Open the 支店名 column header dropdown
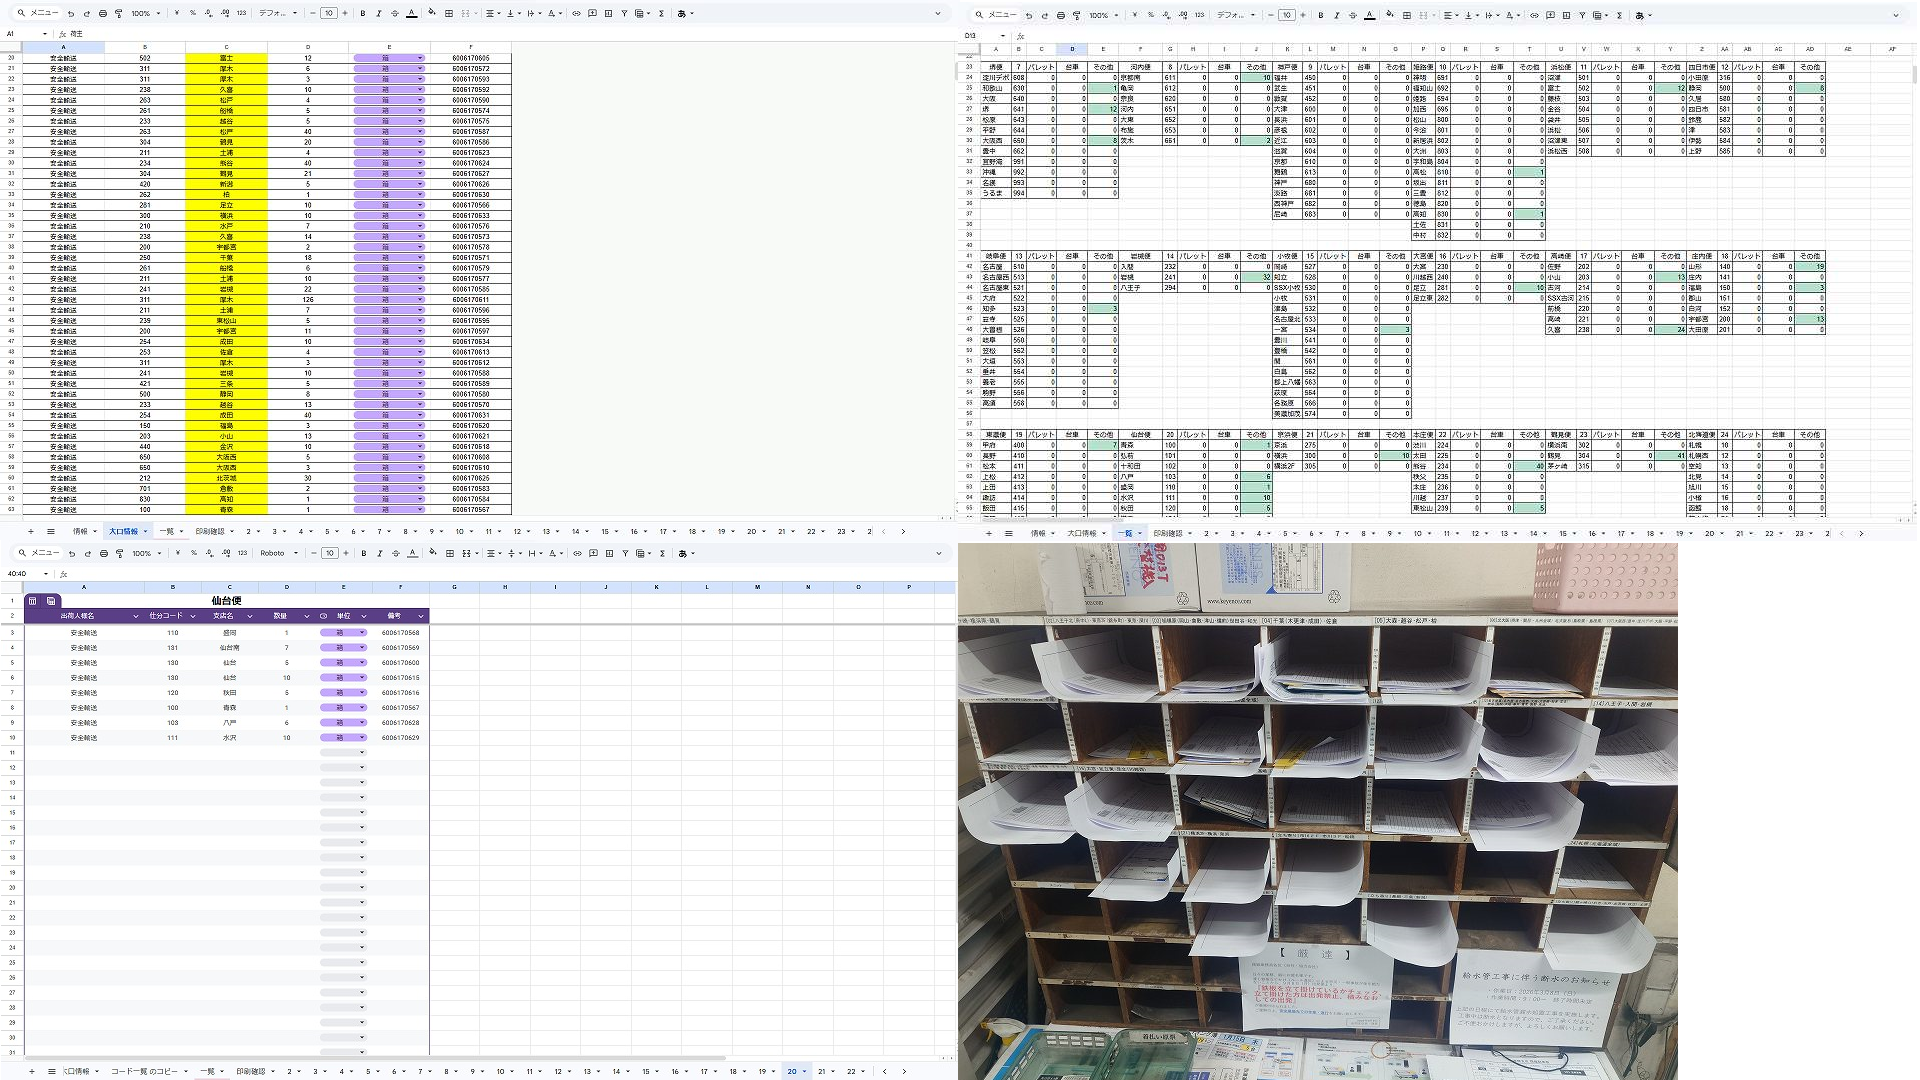This screenshot has height=1080, width=1920. (x=249, y=616)
